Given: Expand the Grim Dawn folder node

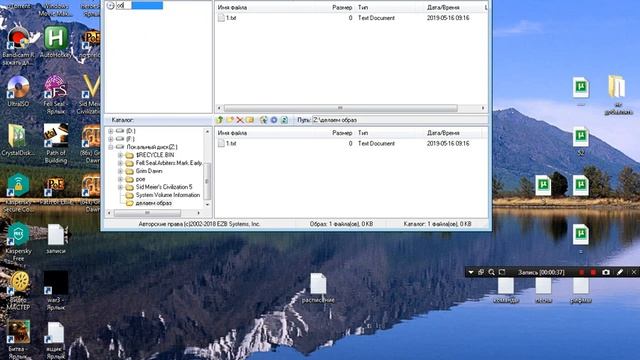Looking at the screenshot, I should pyautogui.click(x=120, y=171).
